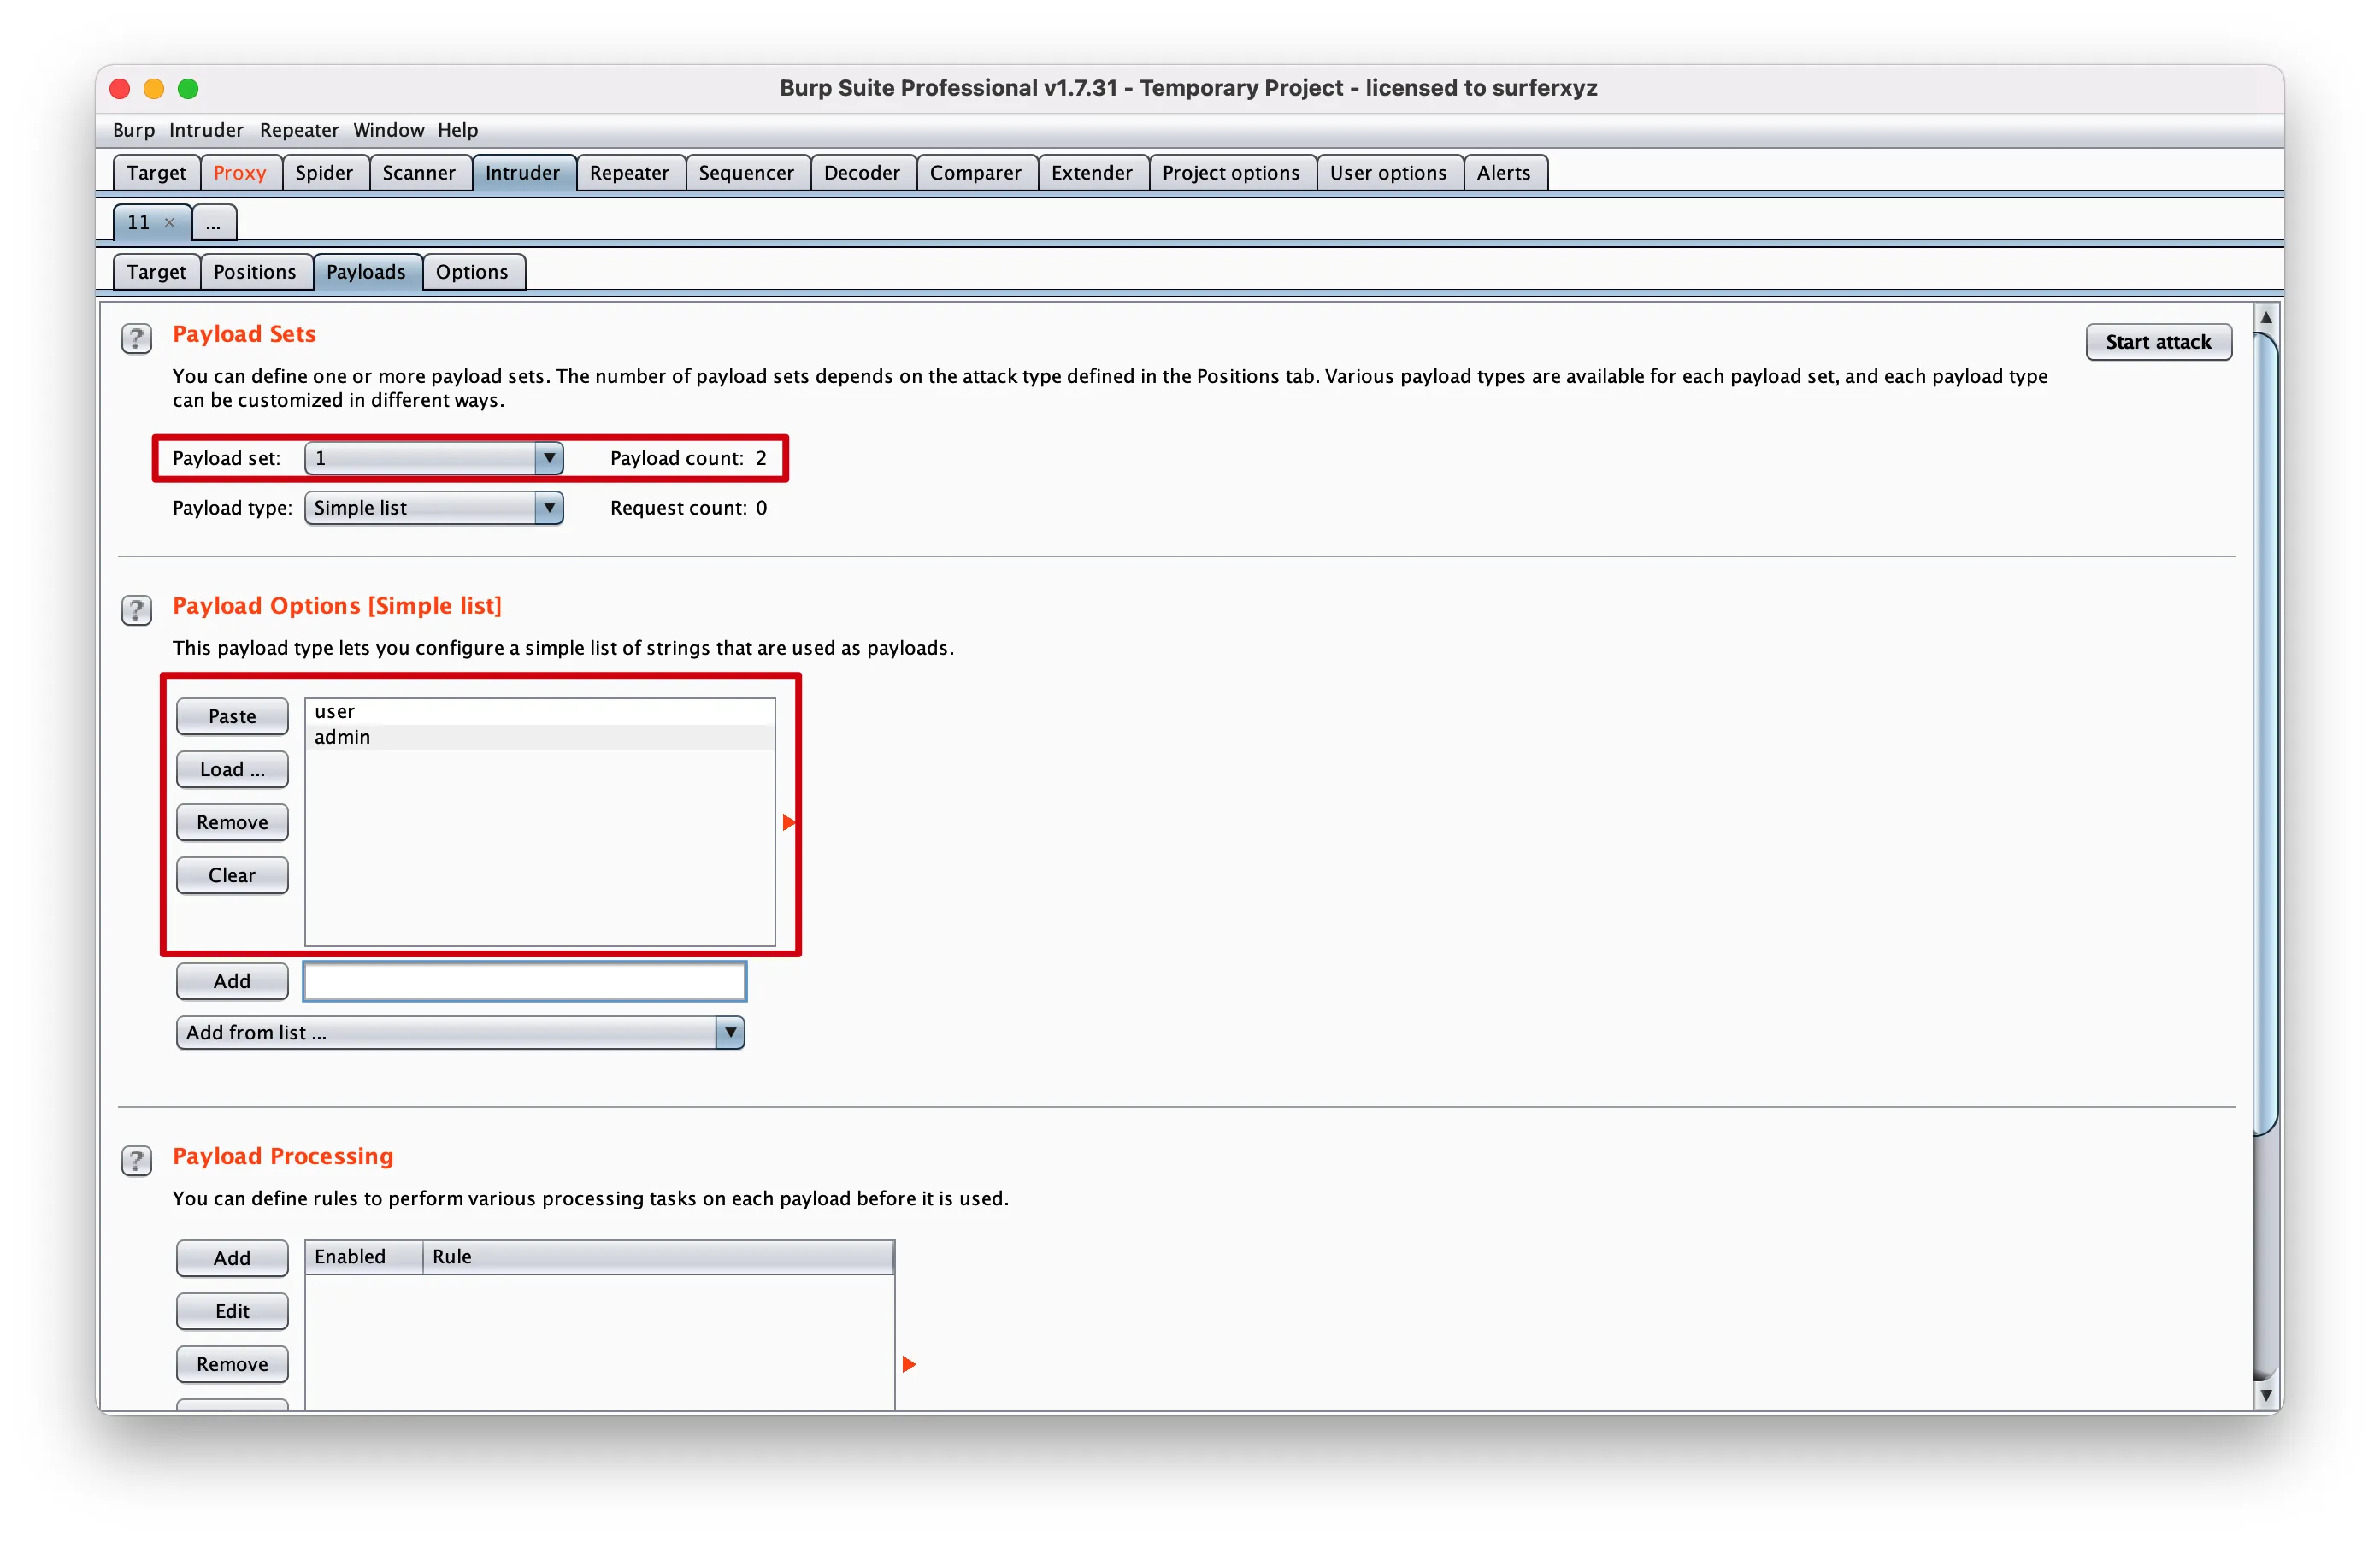Switch to the Scanner tab
2380x1542 pixels.
(419, 173)
